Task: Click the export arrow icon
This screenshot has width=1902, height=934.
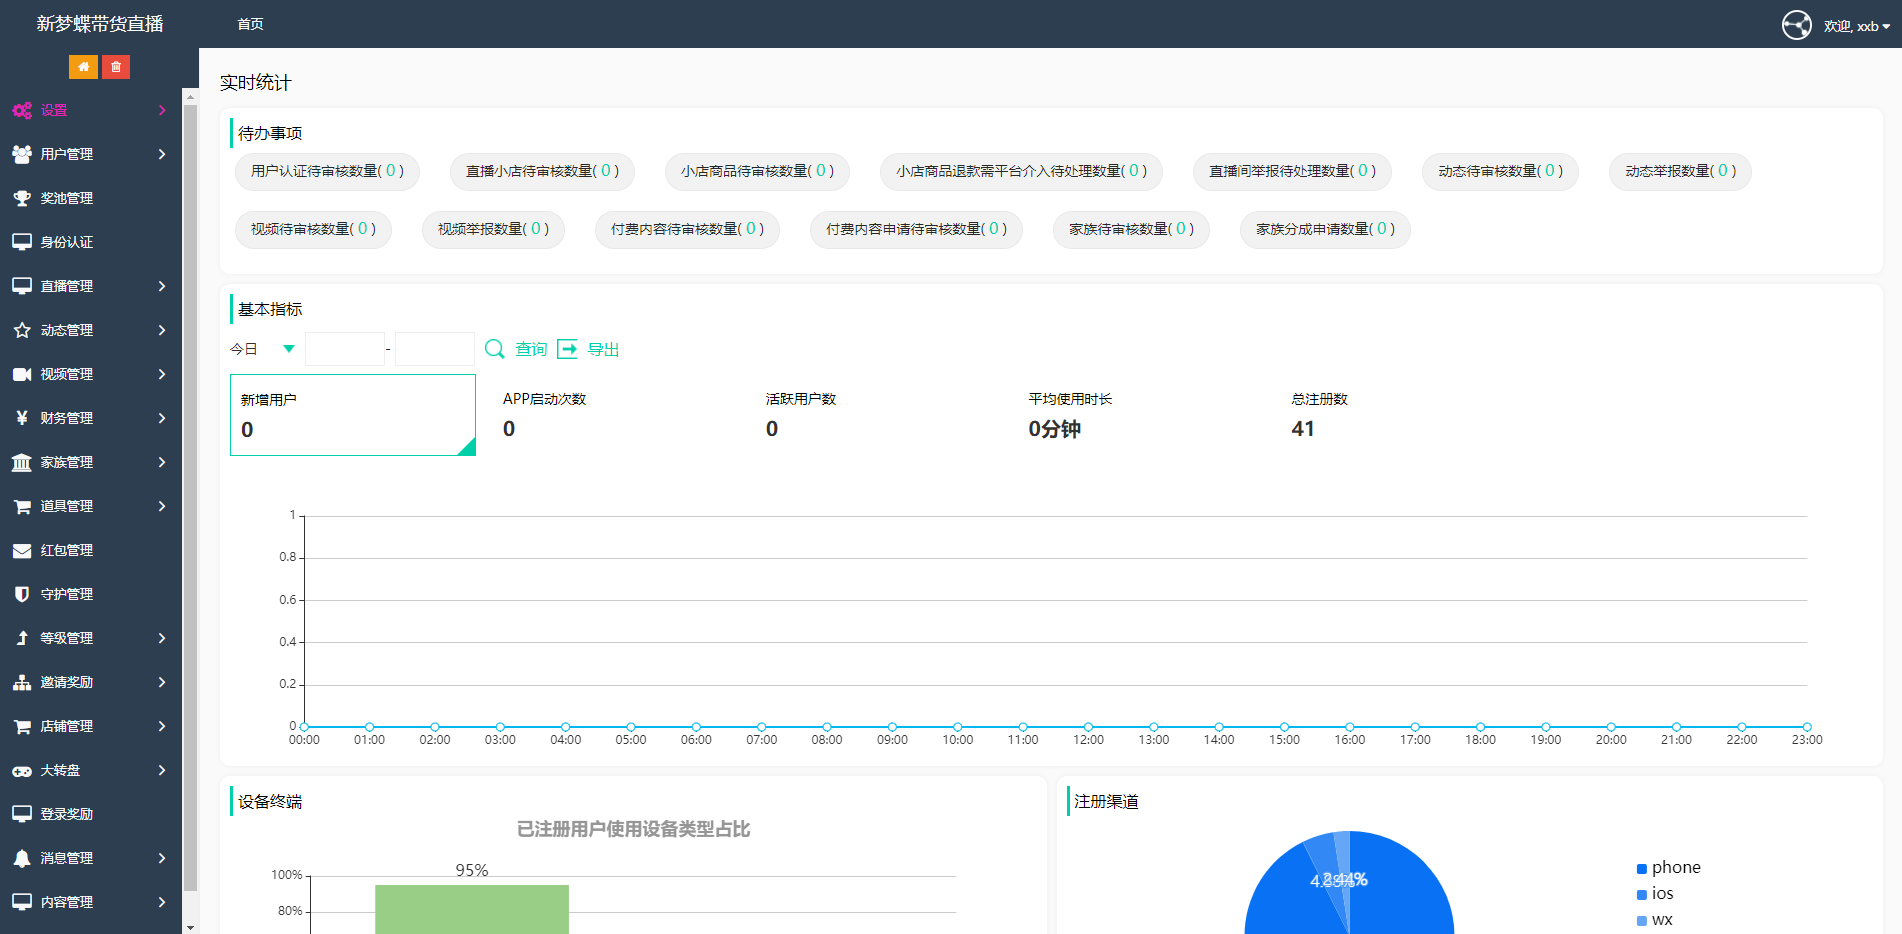Action: pos(568,349)
